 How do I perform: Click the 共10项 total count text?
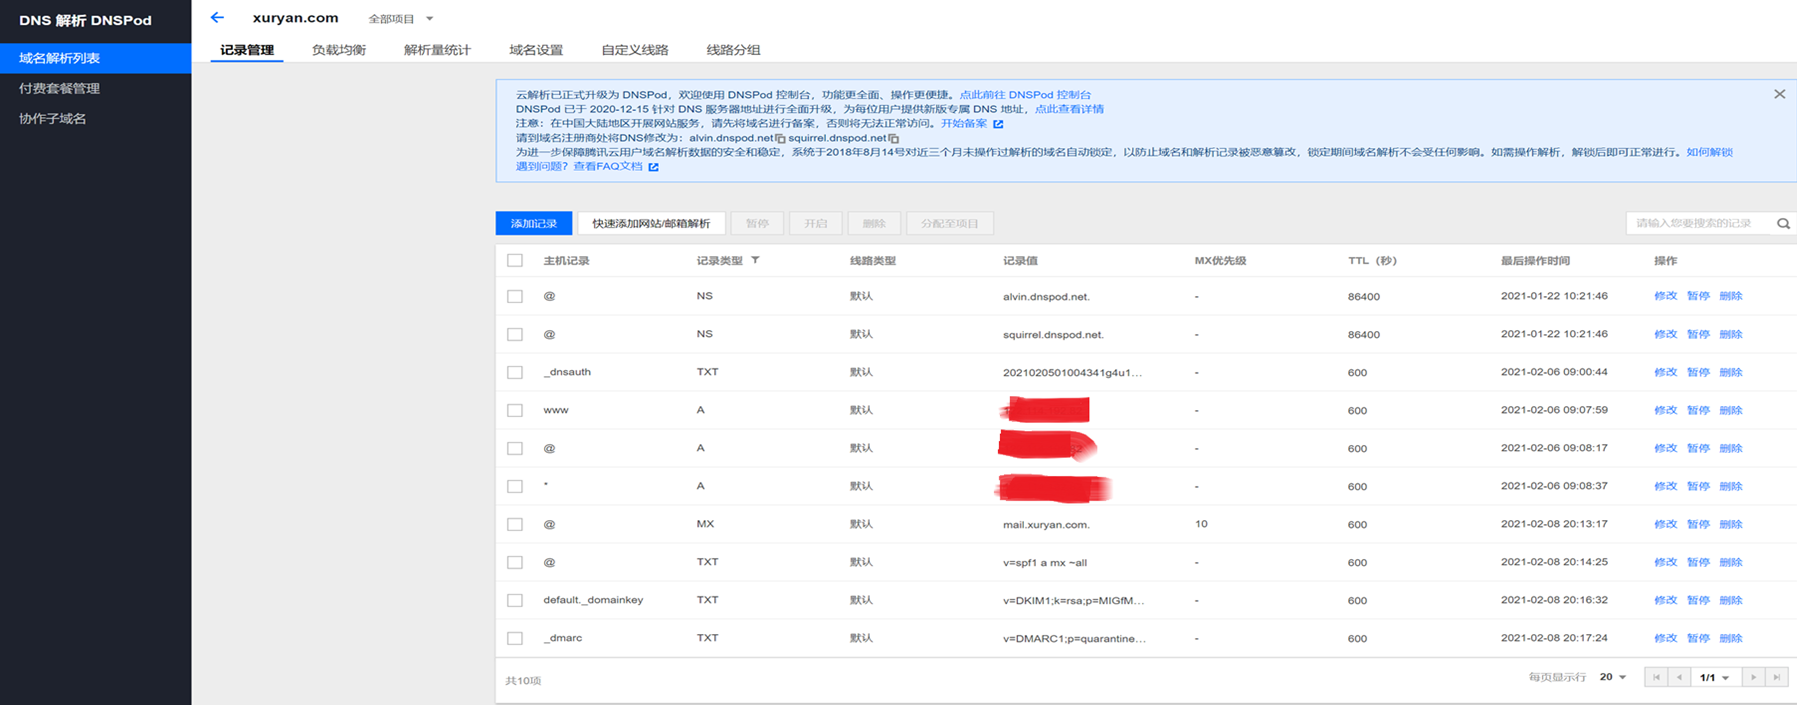pyautogui.click(x=523, y=680)
